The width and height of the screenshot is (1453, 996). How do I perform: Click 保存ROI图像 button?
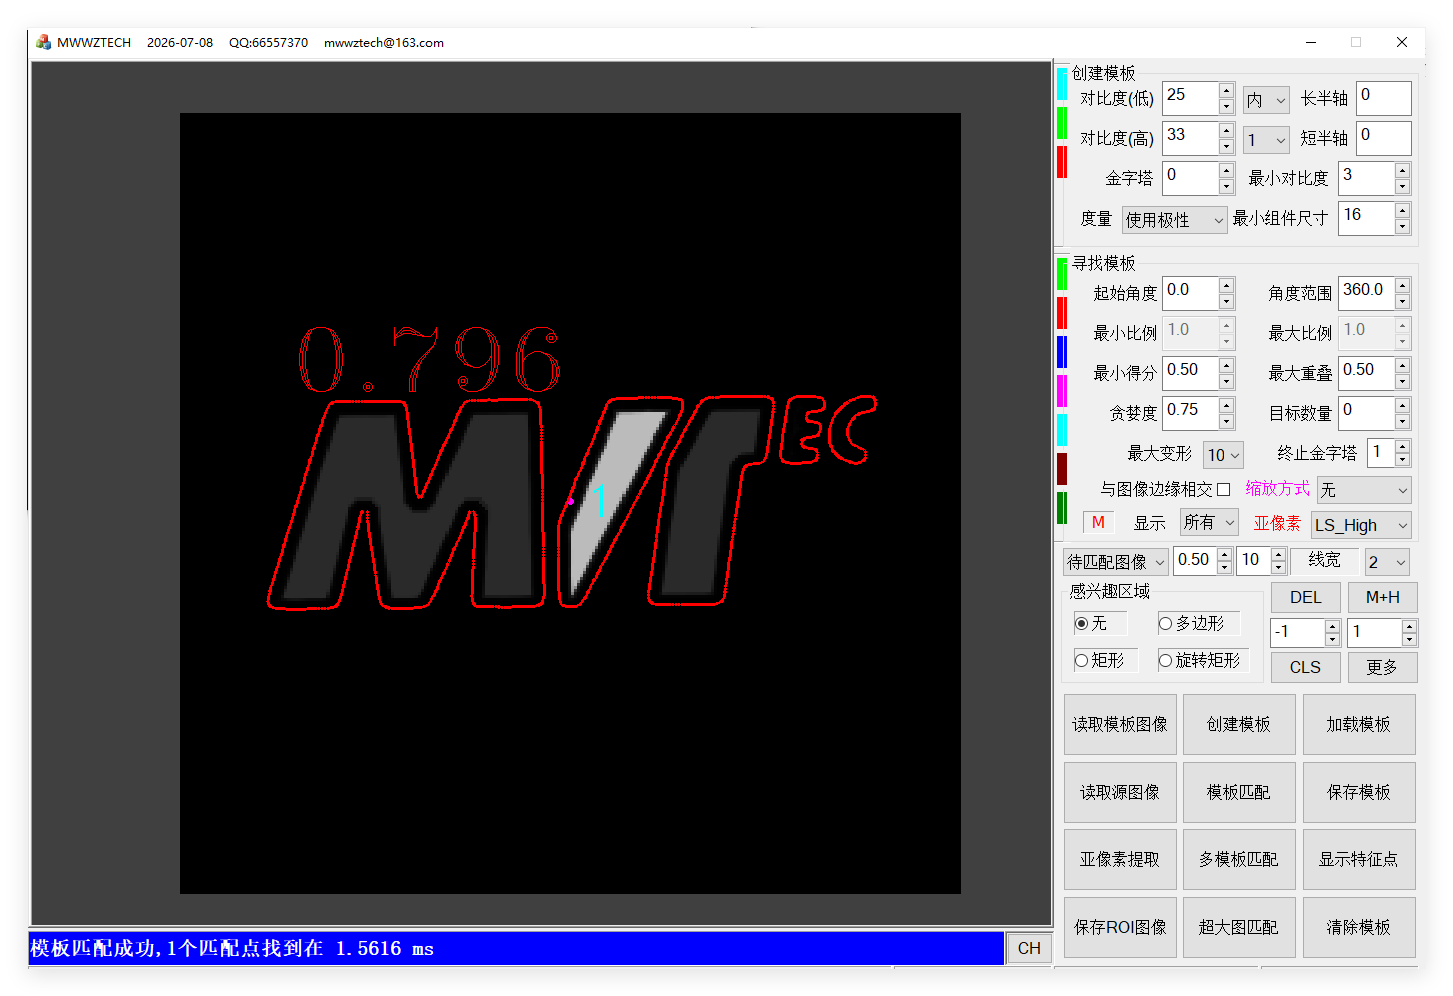pos(1120,927)
